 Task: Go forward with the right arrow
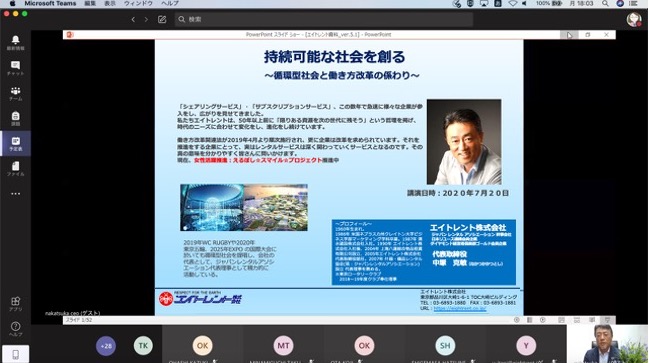[146, 19]
